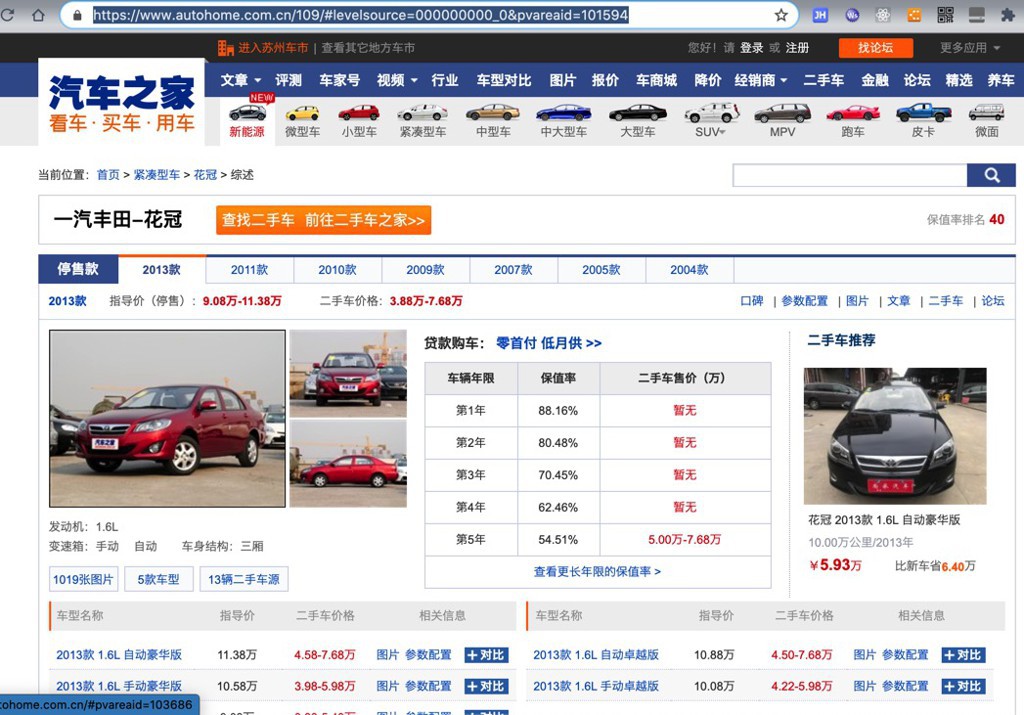Click the 汽车之家 site logo
The height and width of the screenshot is (715, 1024).
(x=122, y=103)
